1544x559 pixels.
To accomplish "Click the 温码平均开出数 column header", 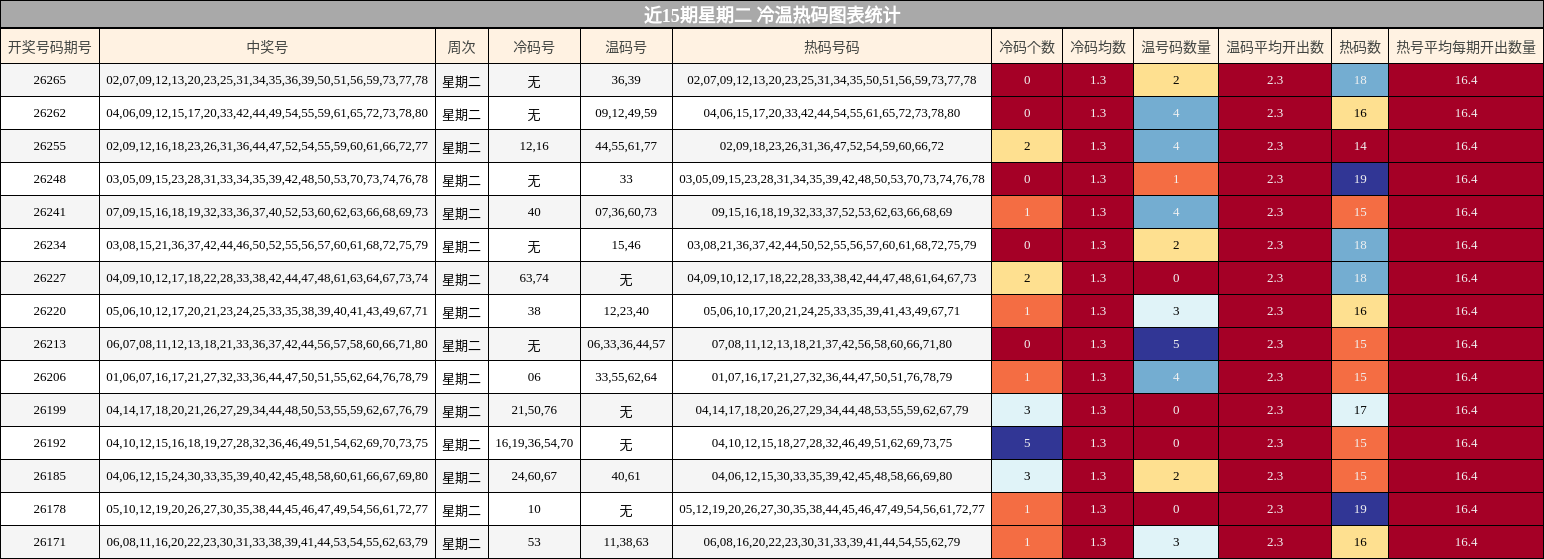I will pyautogui.click(x=1275, y=47).
